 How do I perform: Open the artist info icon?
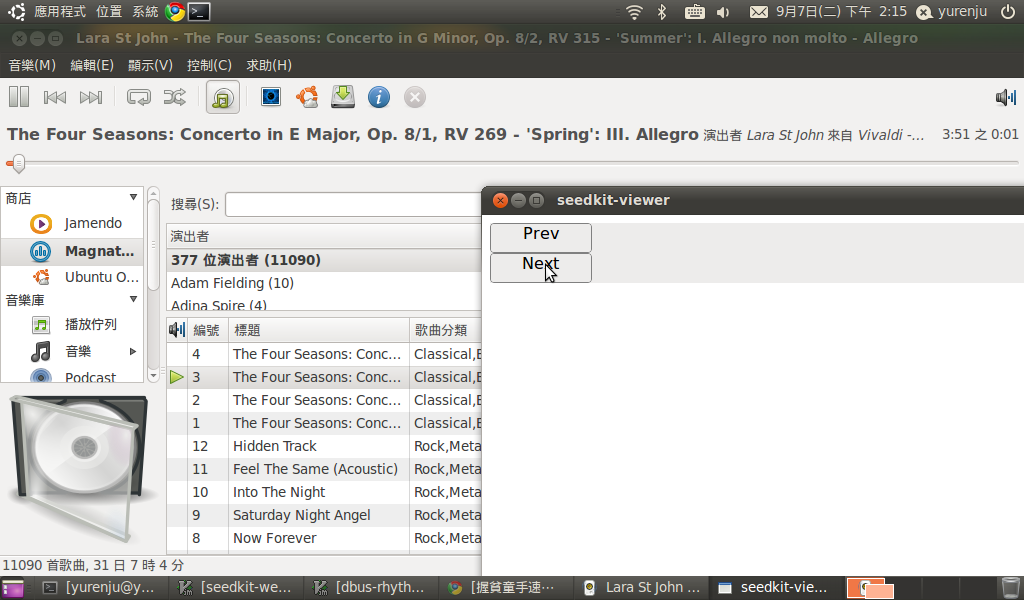pos(379,97)
